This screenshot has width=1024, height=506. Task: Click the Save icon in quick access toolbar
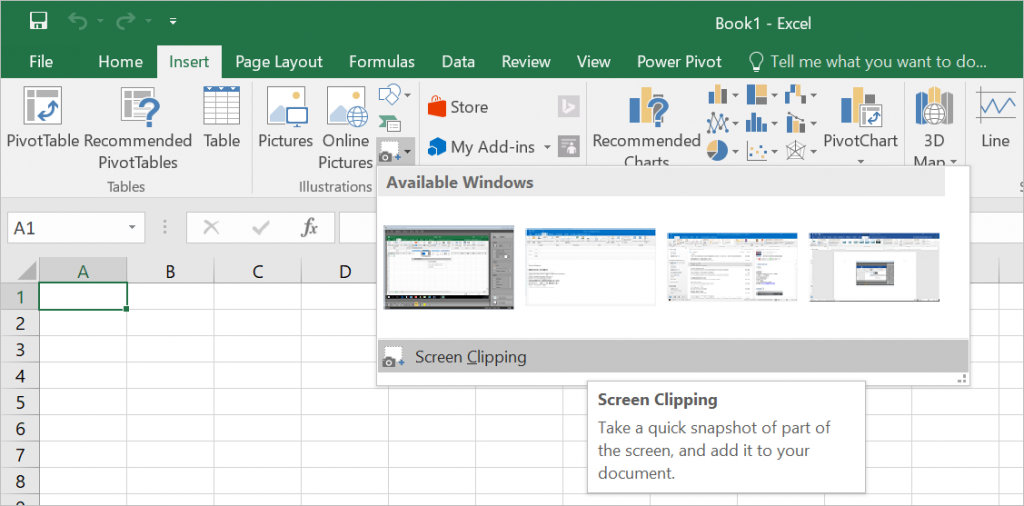[x=39, y=22]
